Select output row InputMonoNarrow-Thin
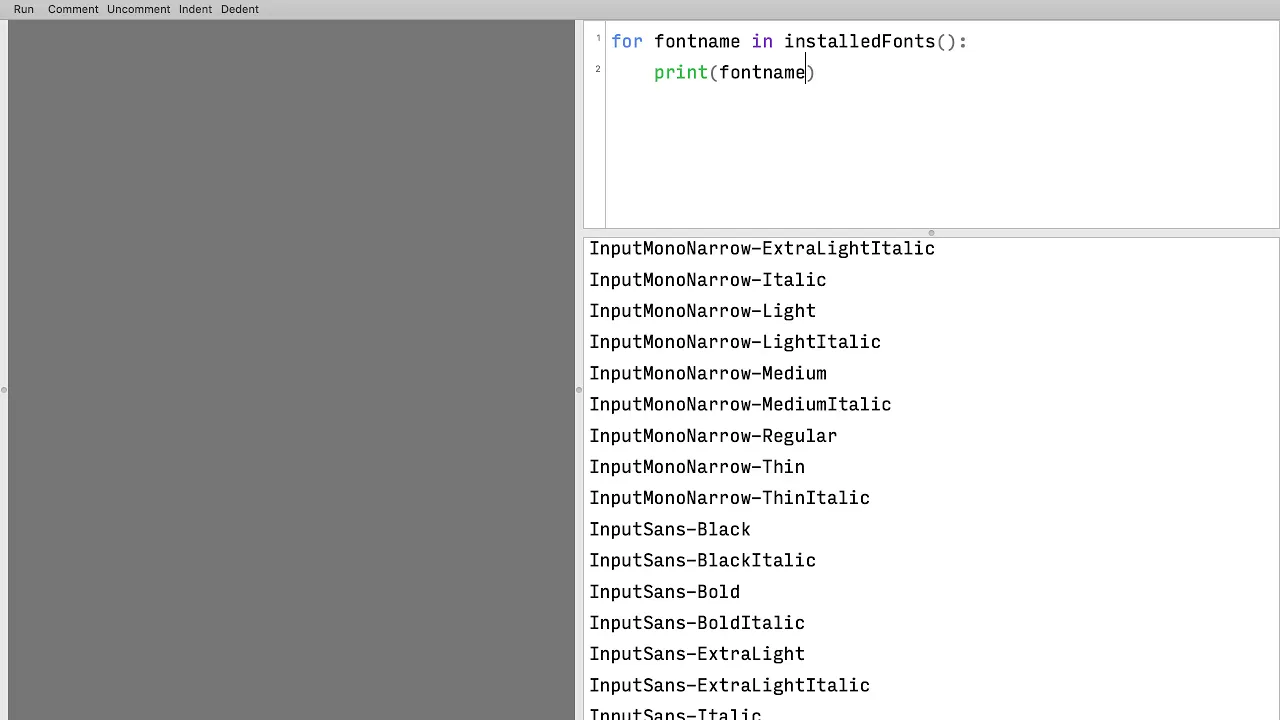Screen dimensions: 1280x720 [697, 467]
